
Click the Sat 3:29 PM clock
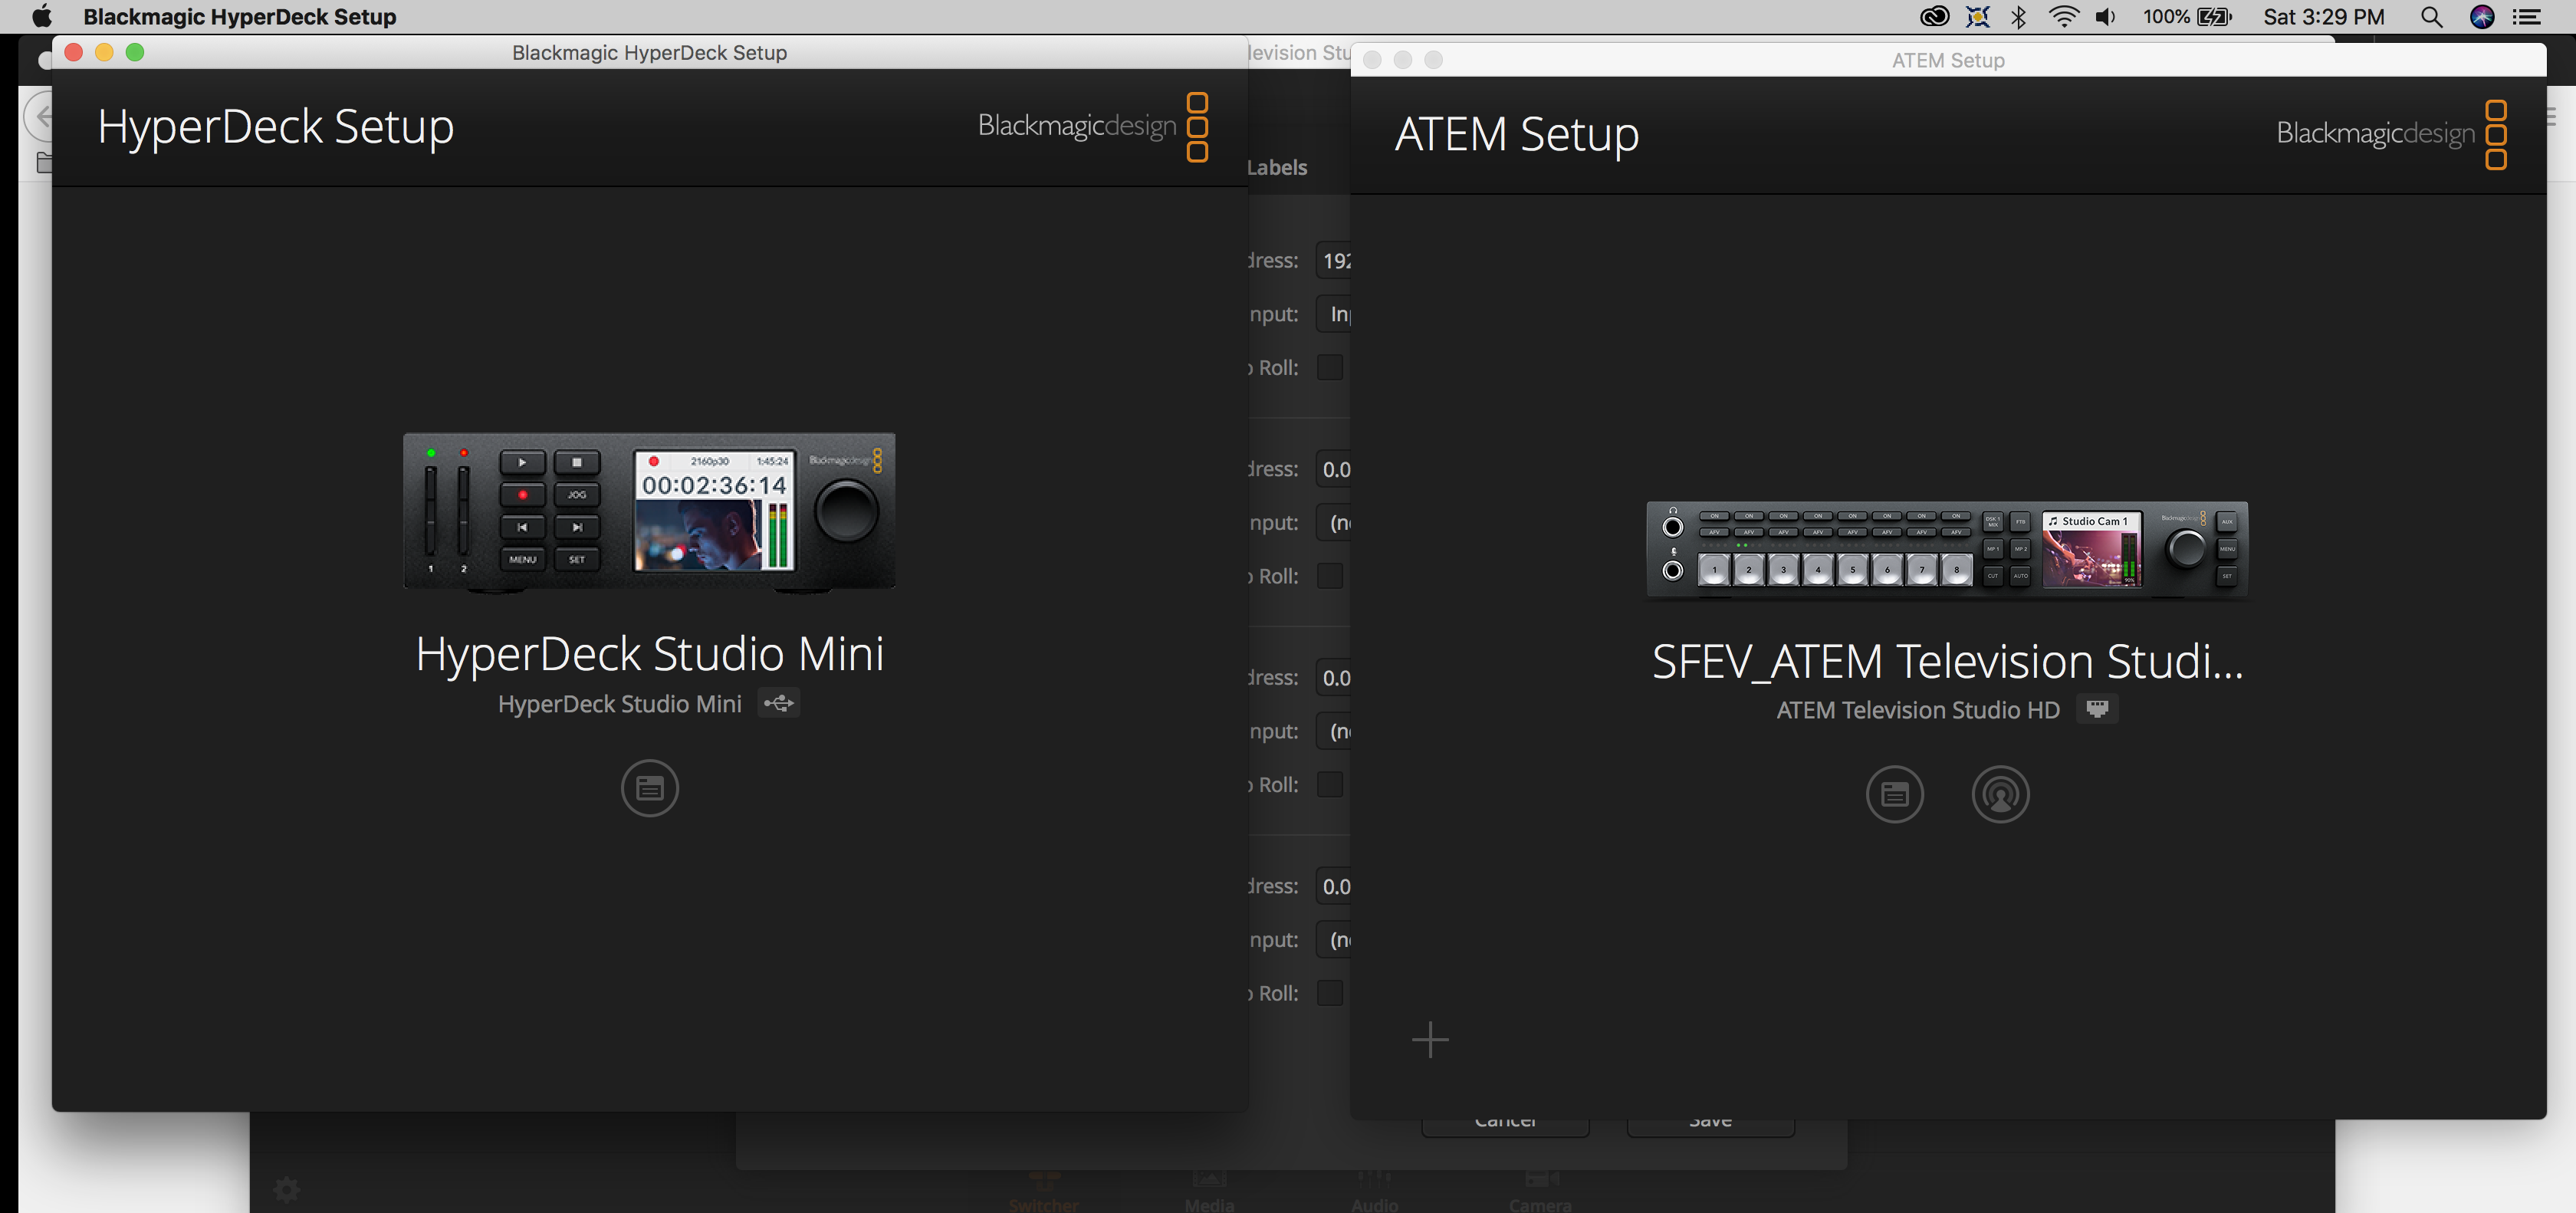2323,17
